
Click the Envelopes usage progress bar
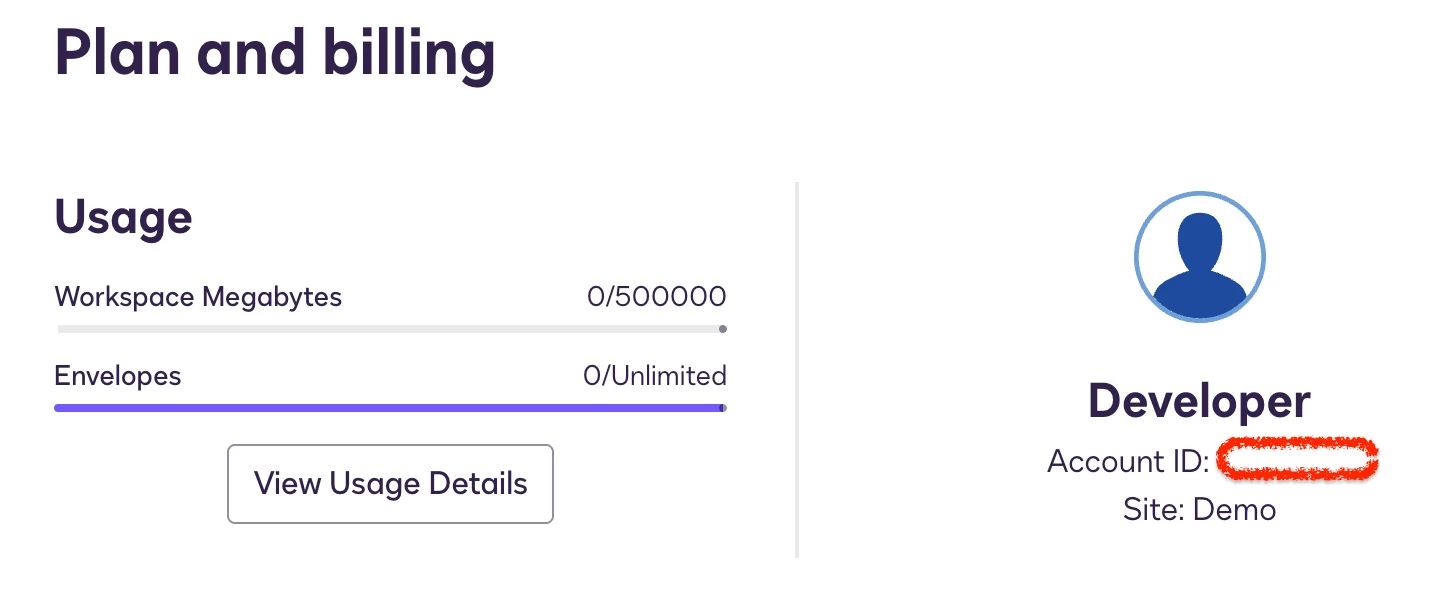point(390,408)
